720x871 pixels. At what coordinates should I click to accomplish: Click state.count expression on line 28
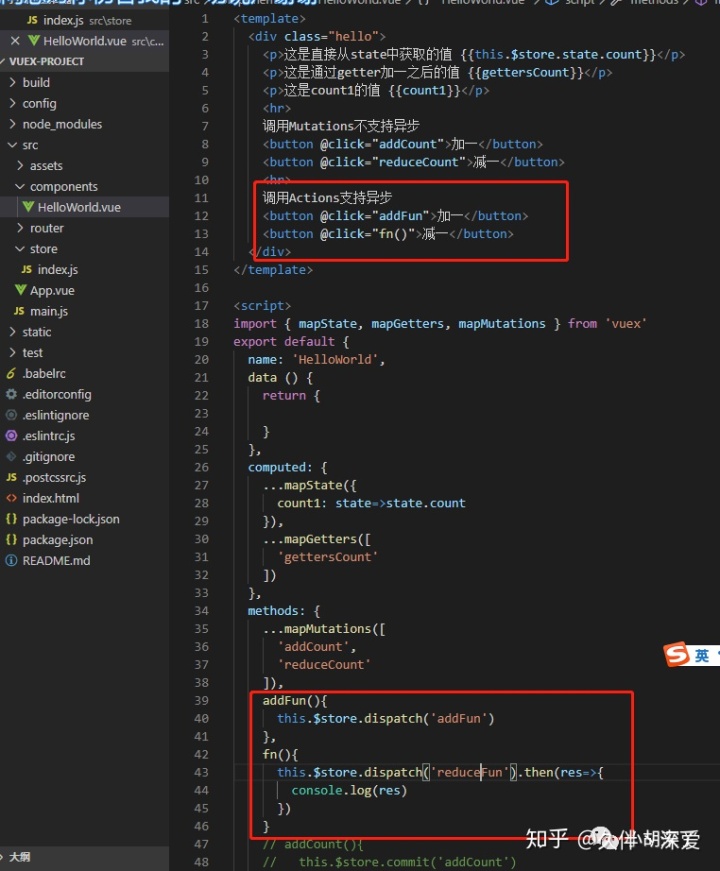(426, 503)
